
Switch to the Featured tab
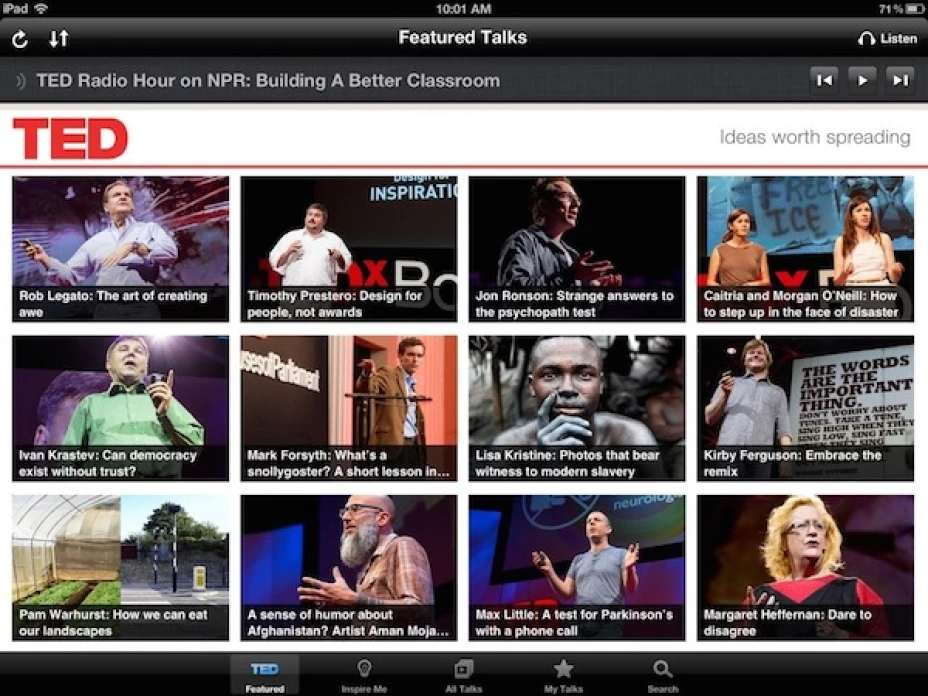(265, 670)
